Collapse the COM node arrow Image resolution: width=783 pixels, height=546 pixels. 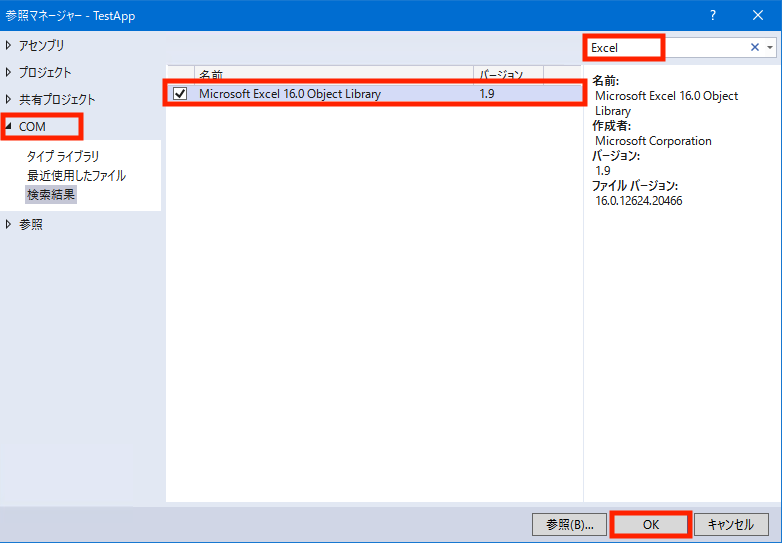pos(8,126)
